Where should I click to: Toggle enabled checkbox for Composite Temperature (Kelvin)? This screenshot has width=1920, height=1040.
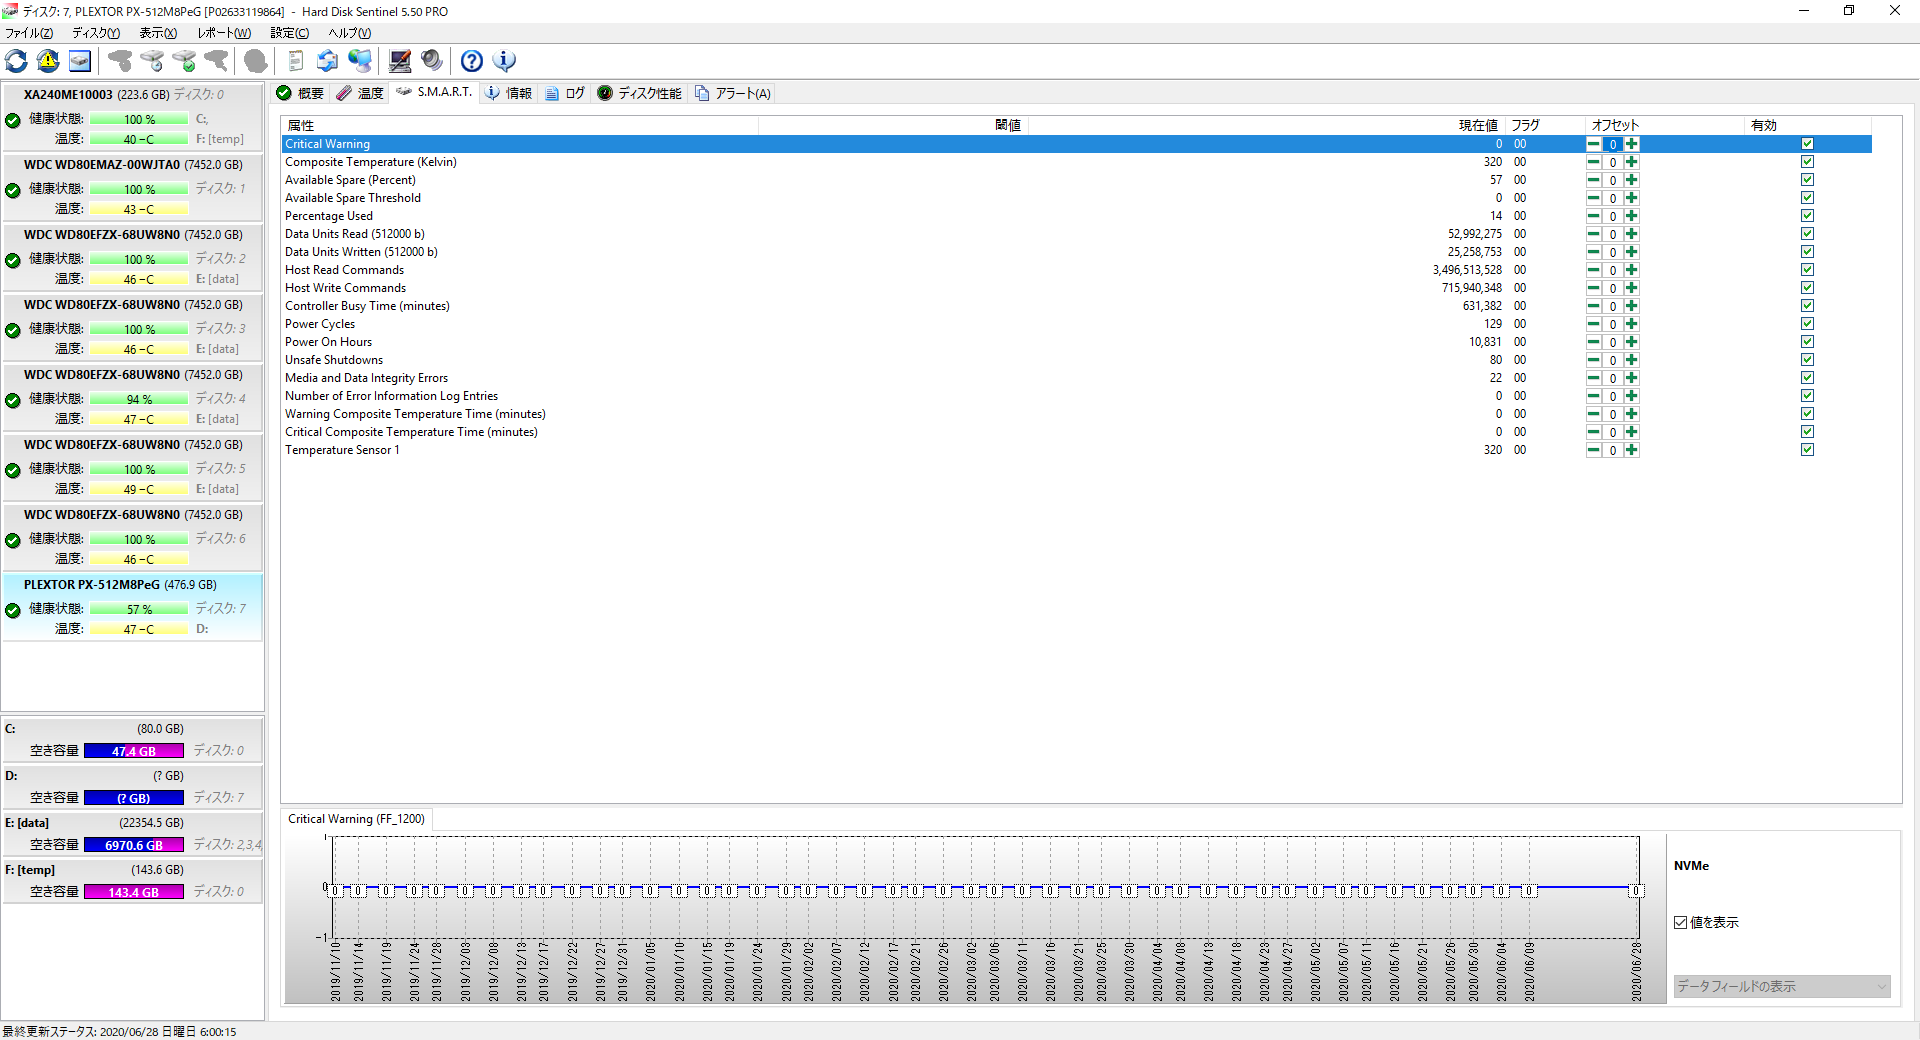coord(1807,162)
